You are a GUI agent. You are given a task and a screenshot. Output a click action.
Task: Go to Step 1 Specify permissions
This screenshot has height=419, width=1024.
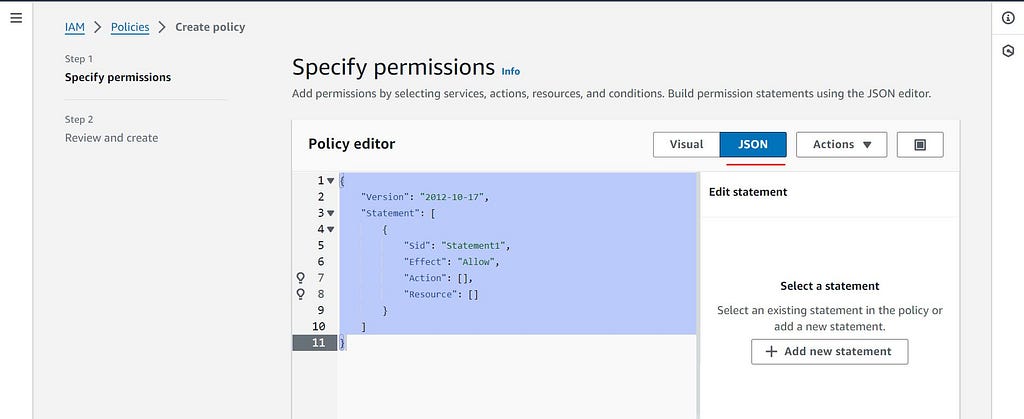point(118,77)
